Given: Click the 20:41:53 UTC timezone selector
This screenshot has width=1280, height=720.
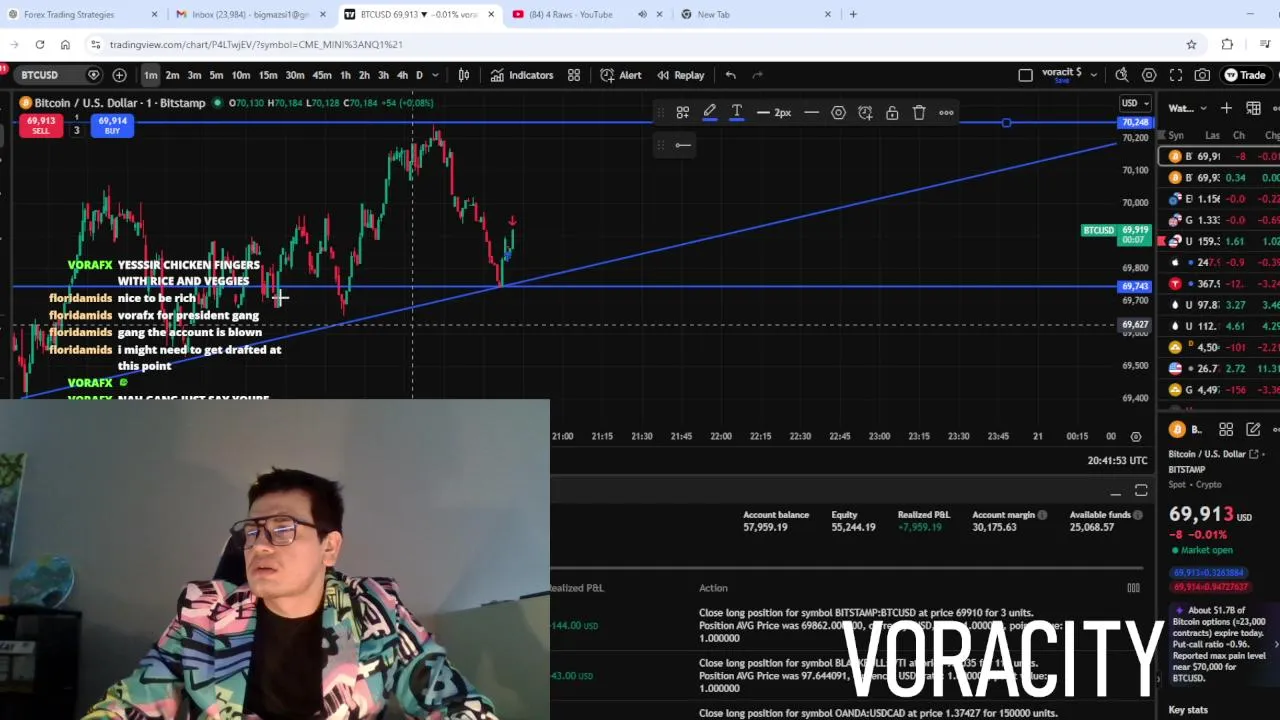Looking at the screenshot, I should tap(1117, 460).
